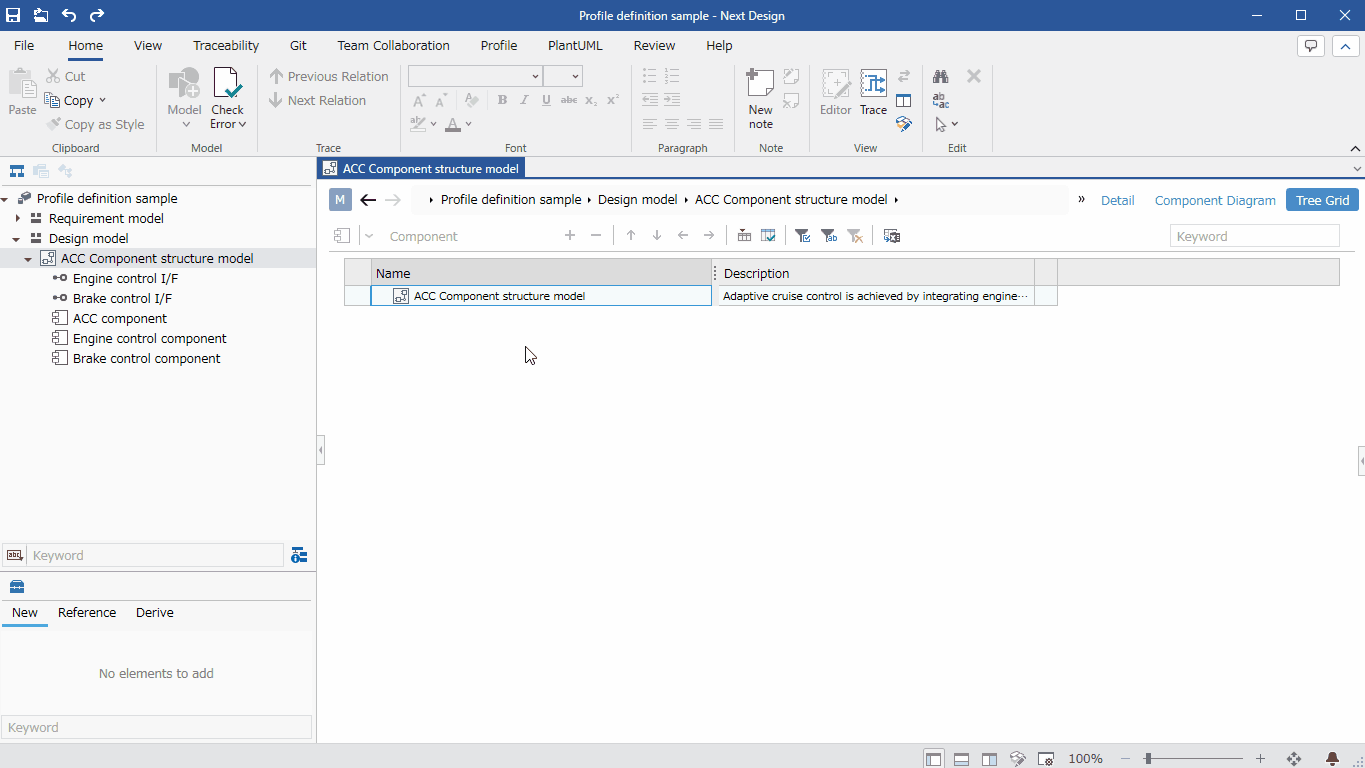
Task: Expand the double-chevron view overflow
Action: [1081, 199]
